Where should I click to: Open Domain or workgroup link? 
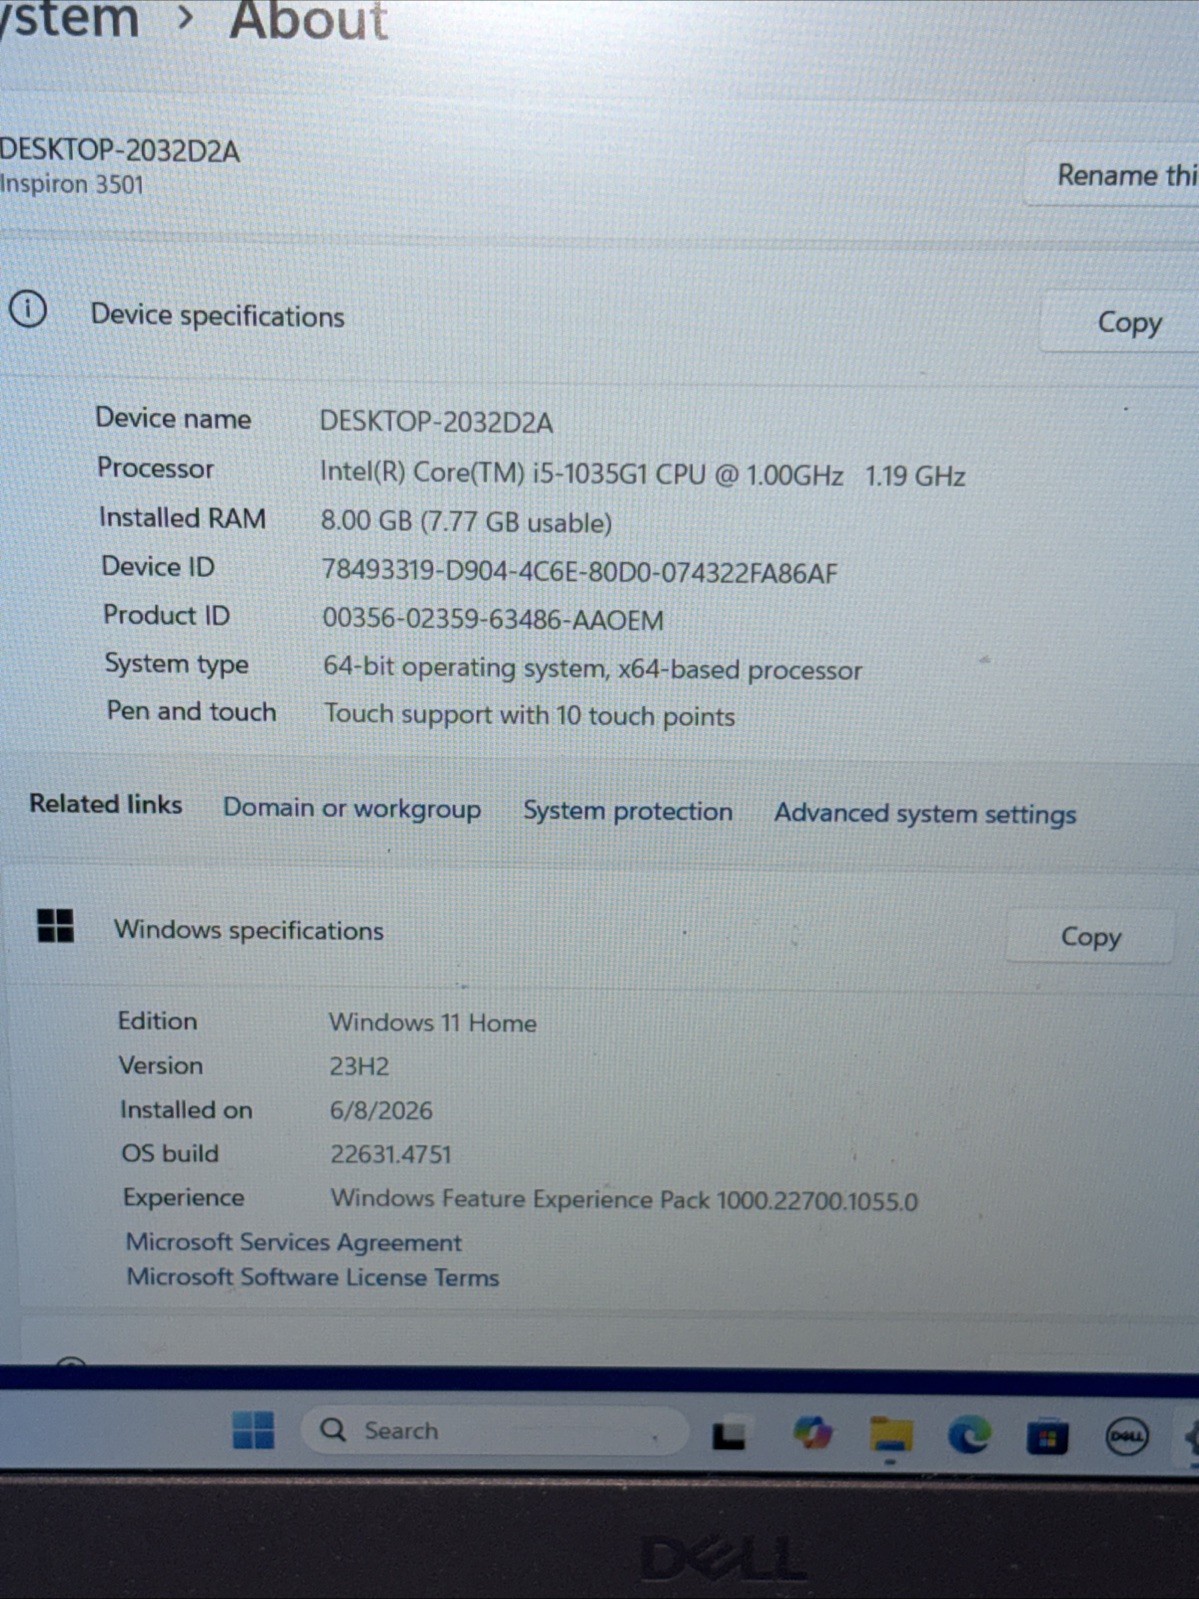tap(352, 808)
